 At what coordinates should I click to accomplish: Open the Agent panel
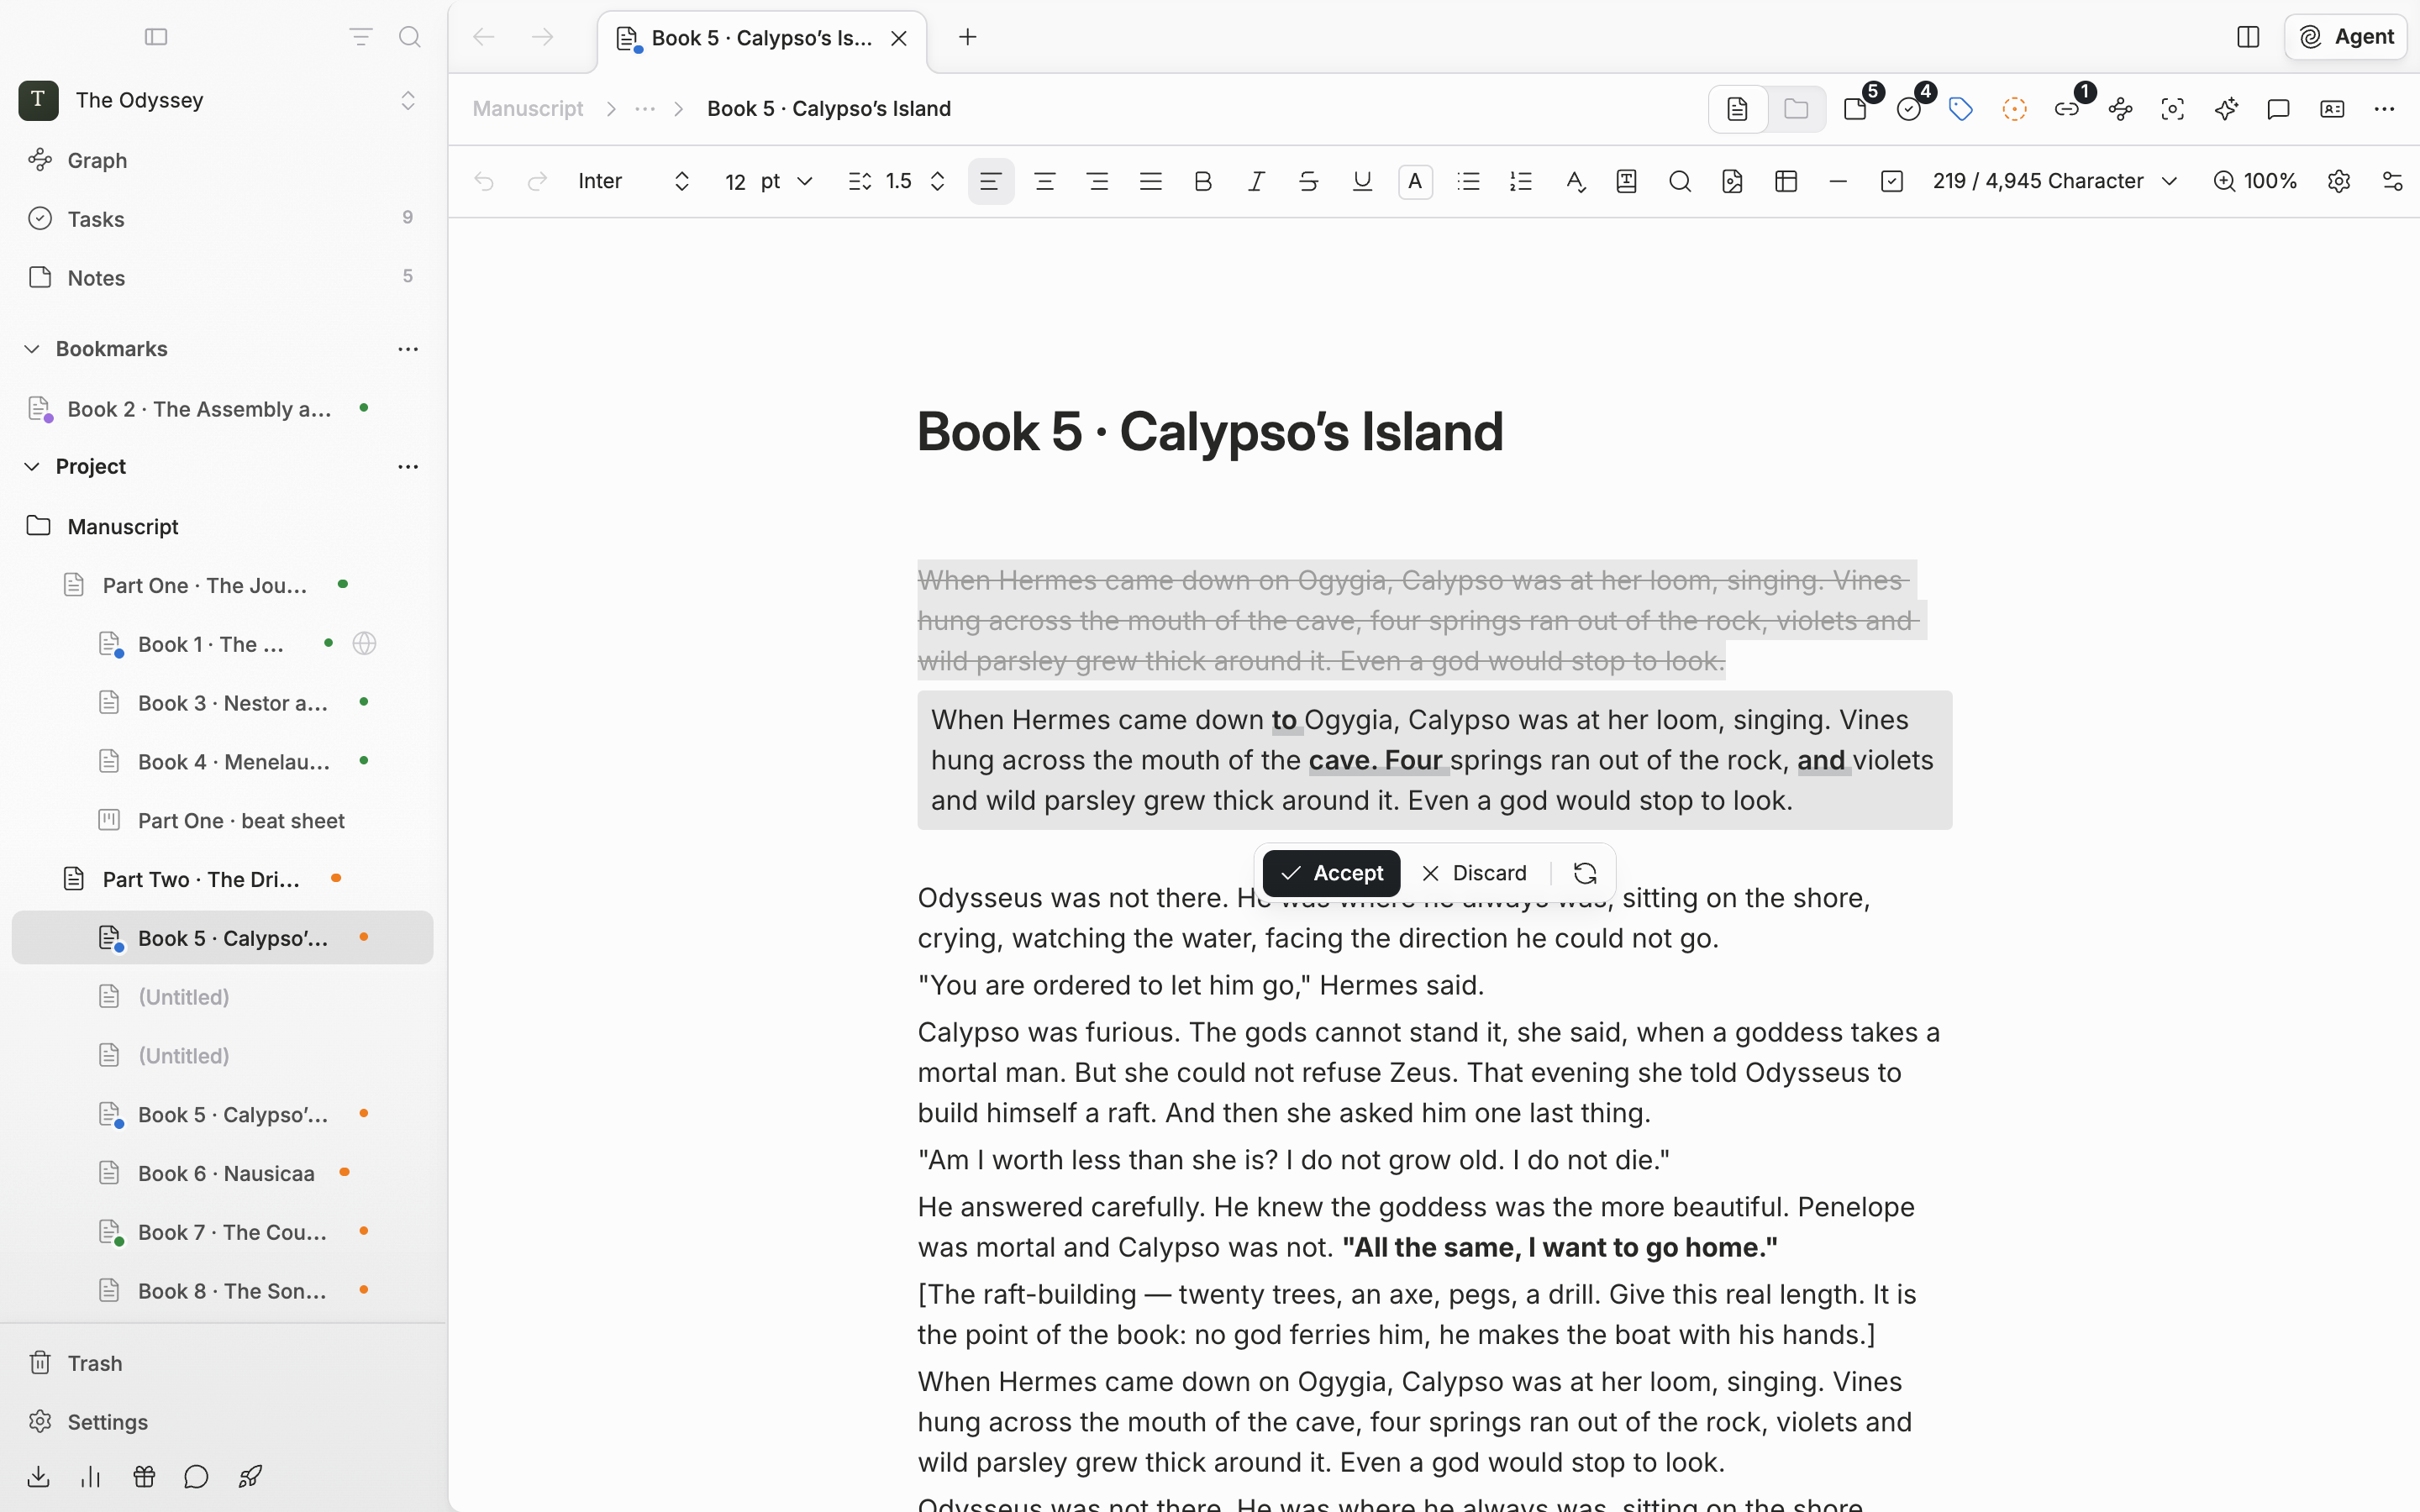(2345, 37)
